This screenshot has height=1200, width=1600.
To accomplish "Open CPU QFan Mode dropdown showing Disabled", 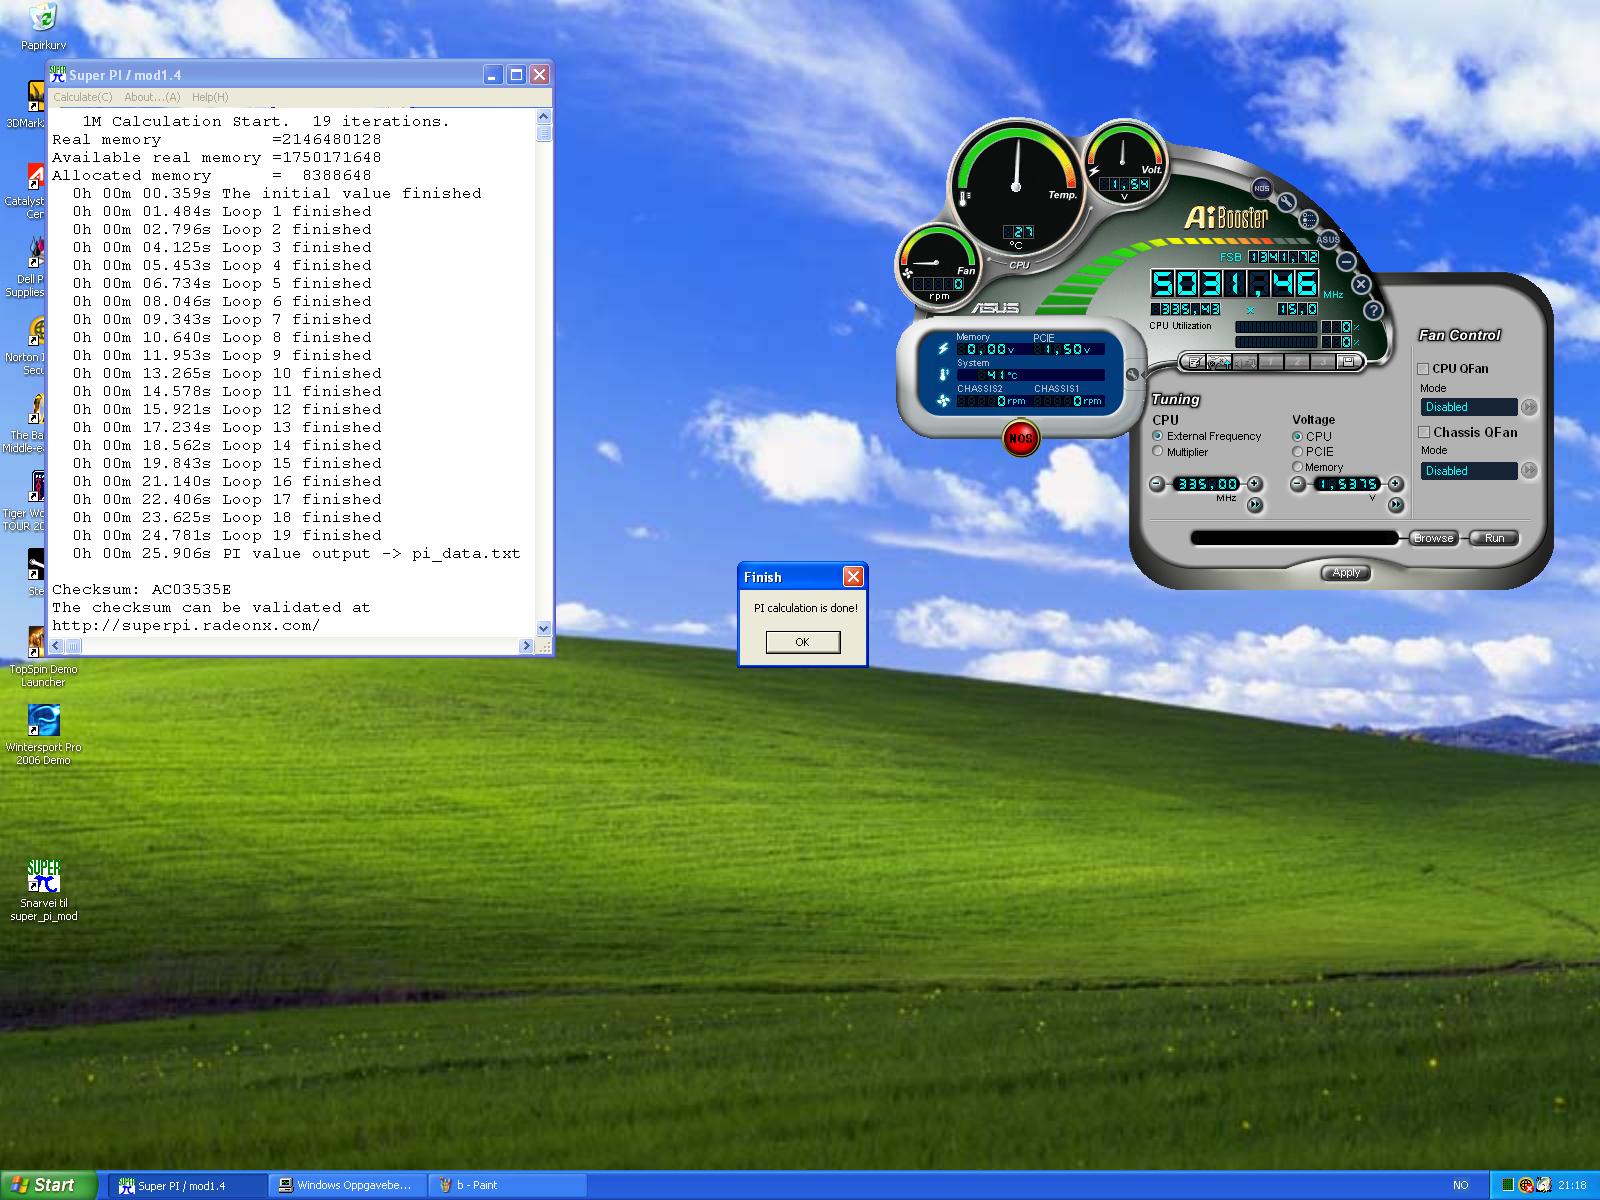I will click(x=1469, y=407).
